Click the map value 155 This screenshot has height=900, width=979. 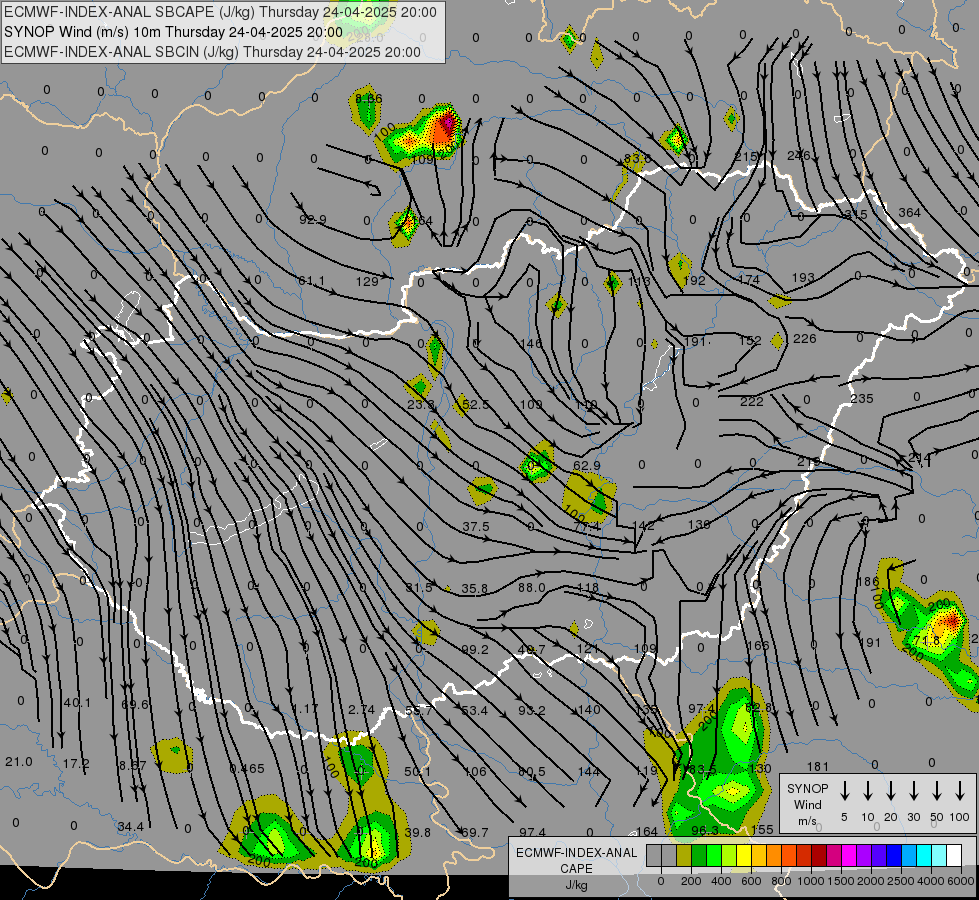click(762, 829)
